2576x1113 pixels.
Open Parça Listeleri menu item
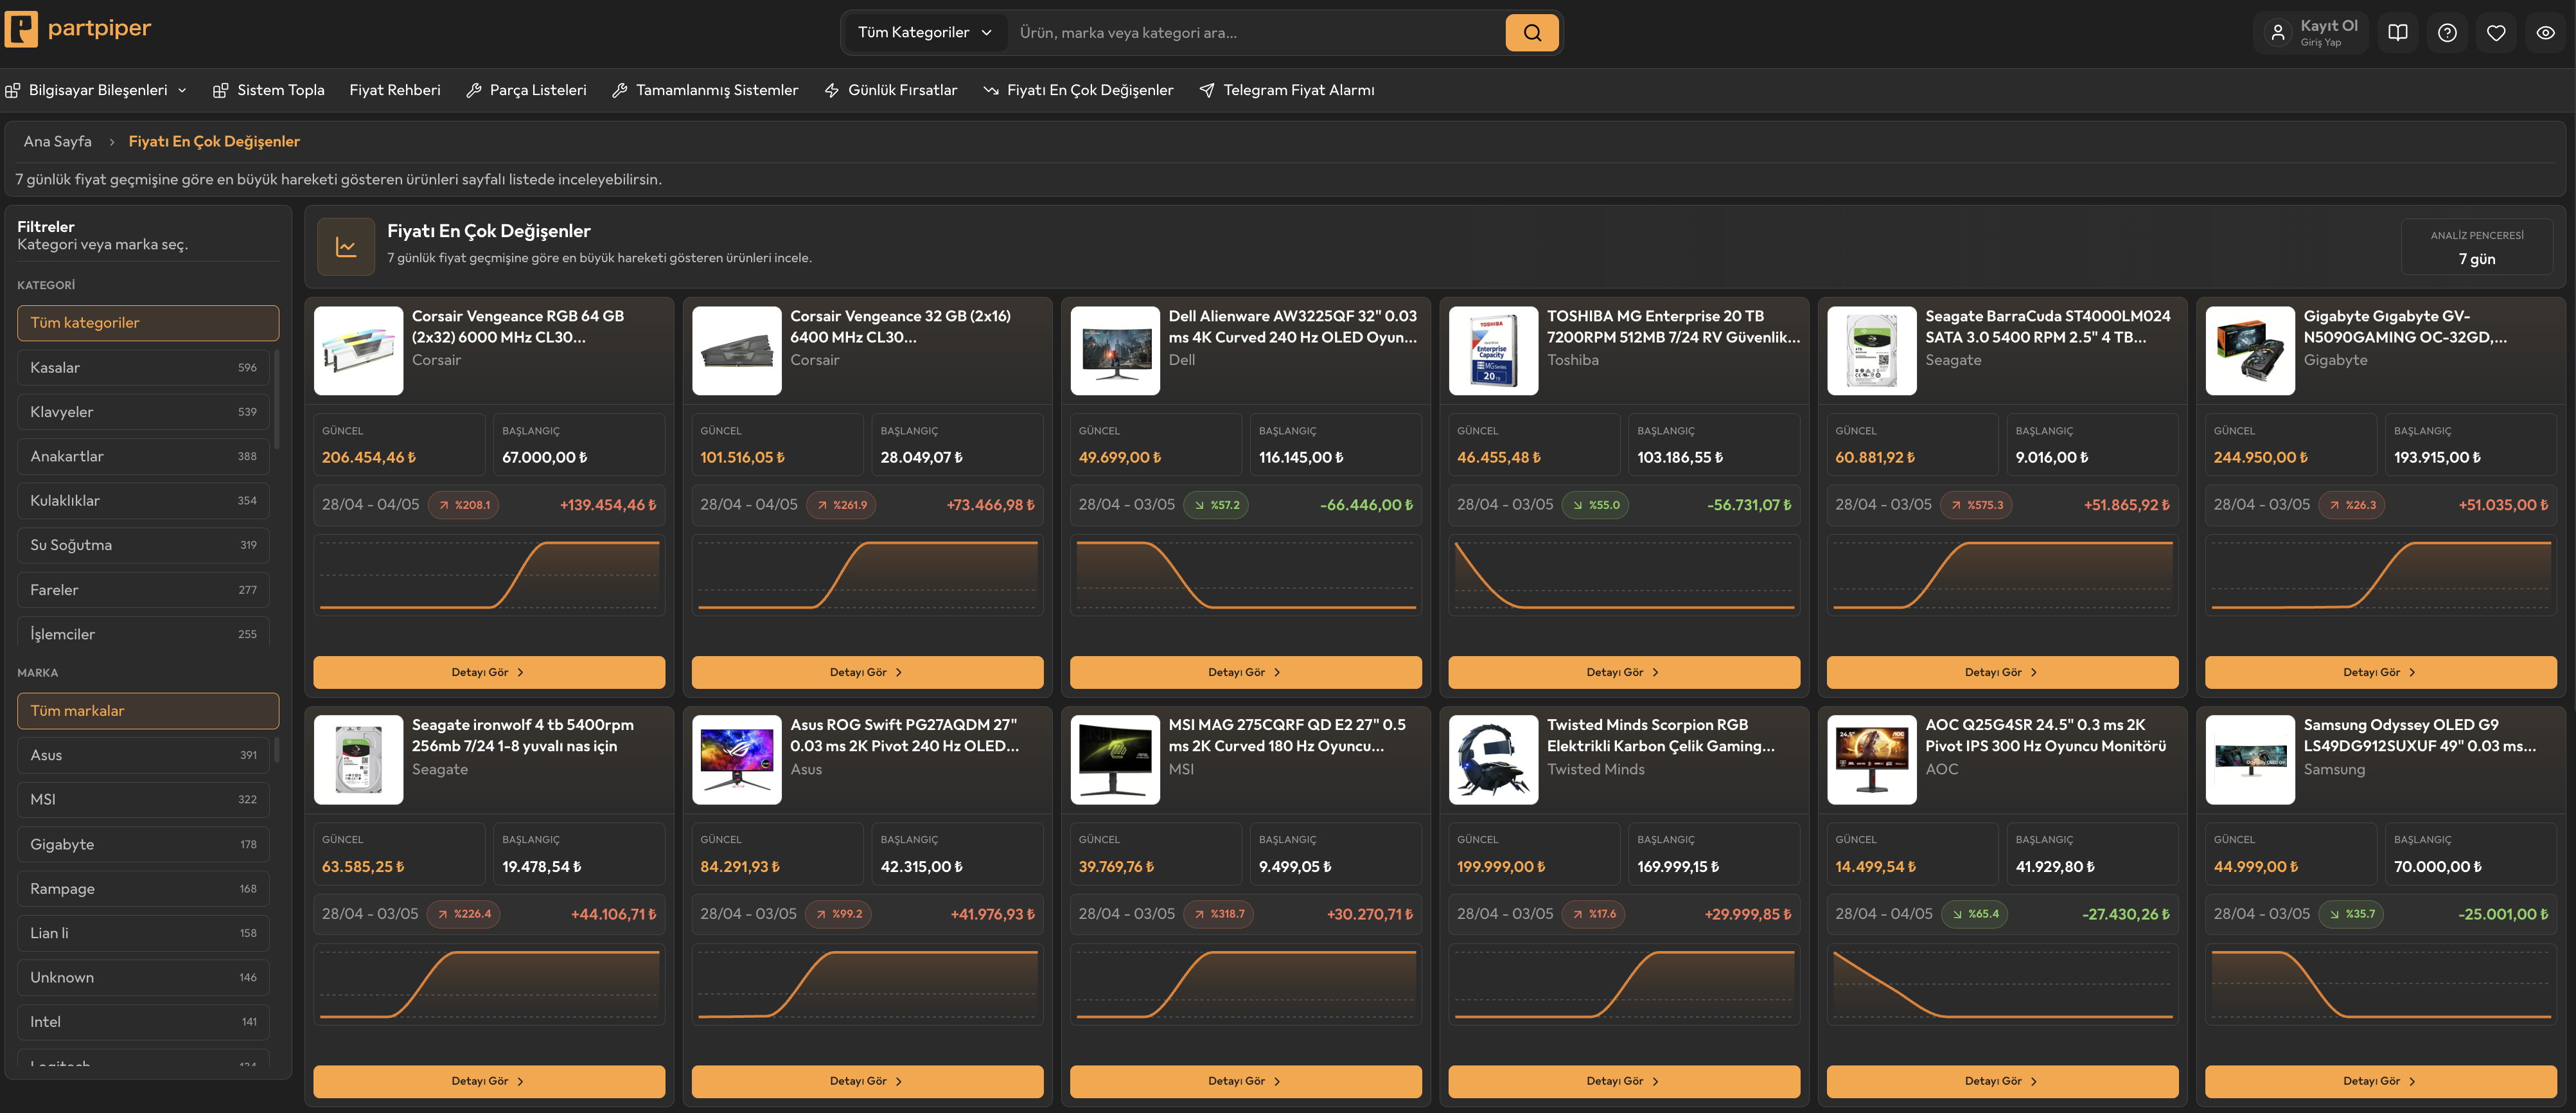coord(526,90)
